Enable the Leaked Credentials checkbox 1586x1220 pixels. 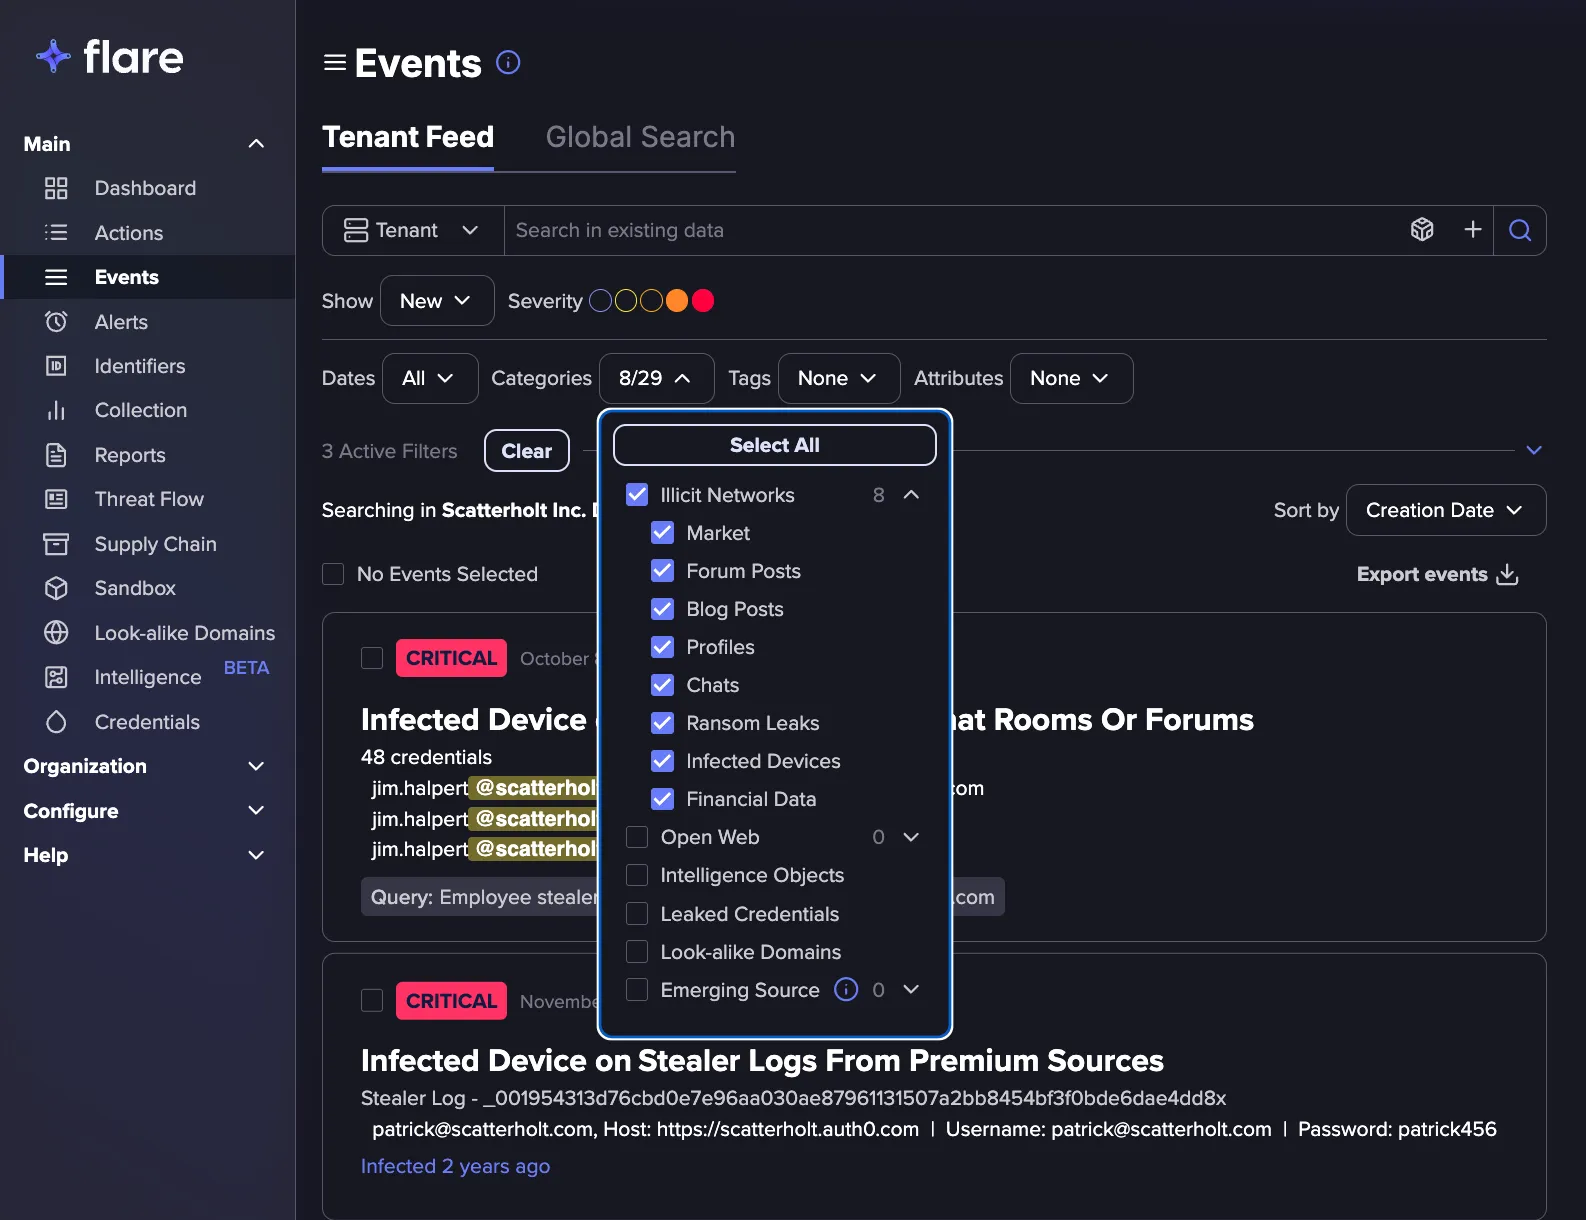coord(637,914)
